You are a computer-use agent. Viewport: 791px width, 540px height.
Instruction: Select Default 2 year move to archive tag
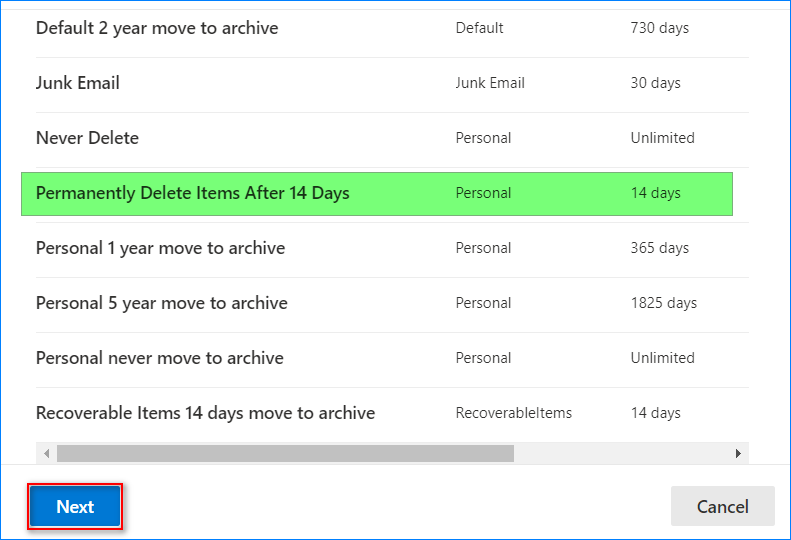[157, 28]
